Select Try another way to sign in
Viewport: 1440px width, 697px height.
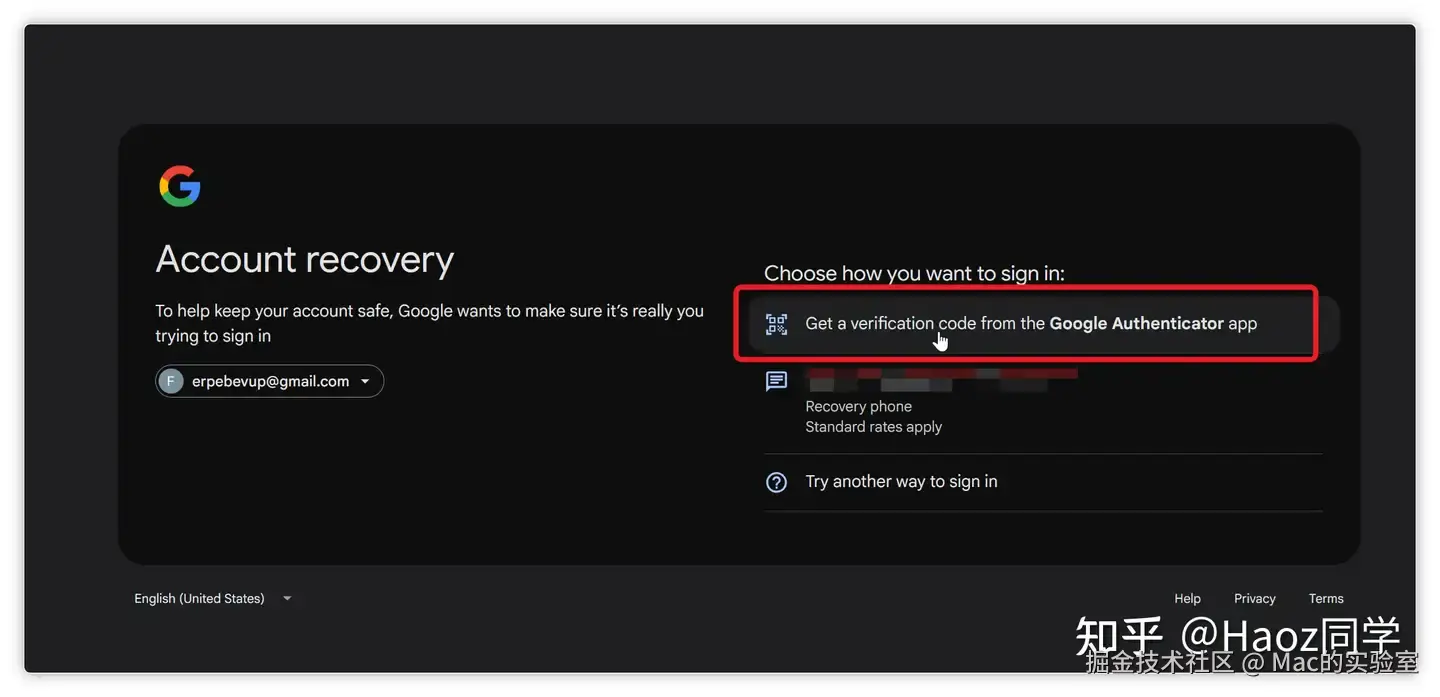click(x=1043, y=482)
